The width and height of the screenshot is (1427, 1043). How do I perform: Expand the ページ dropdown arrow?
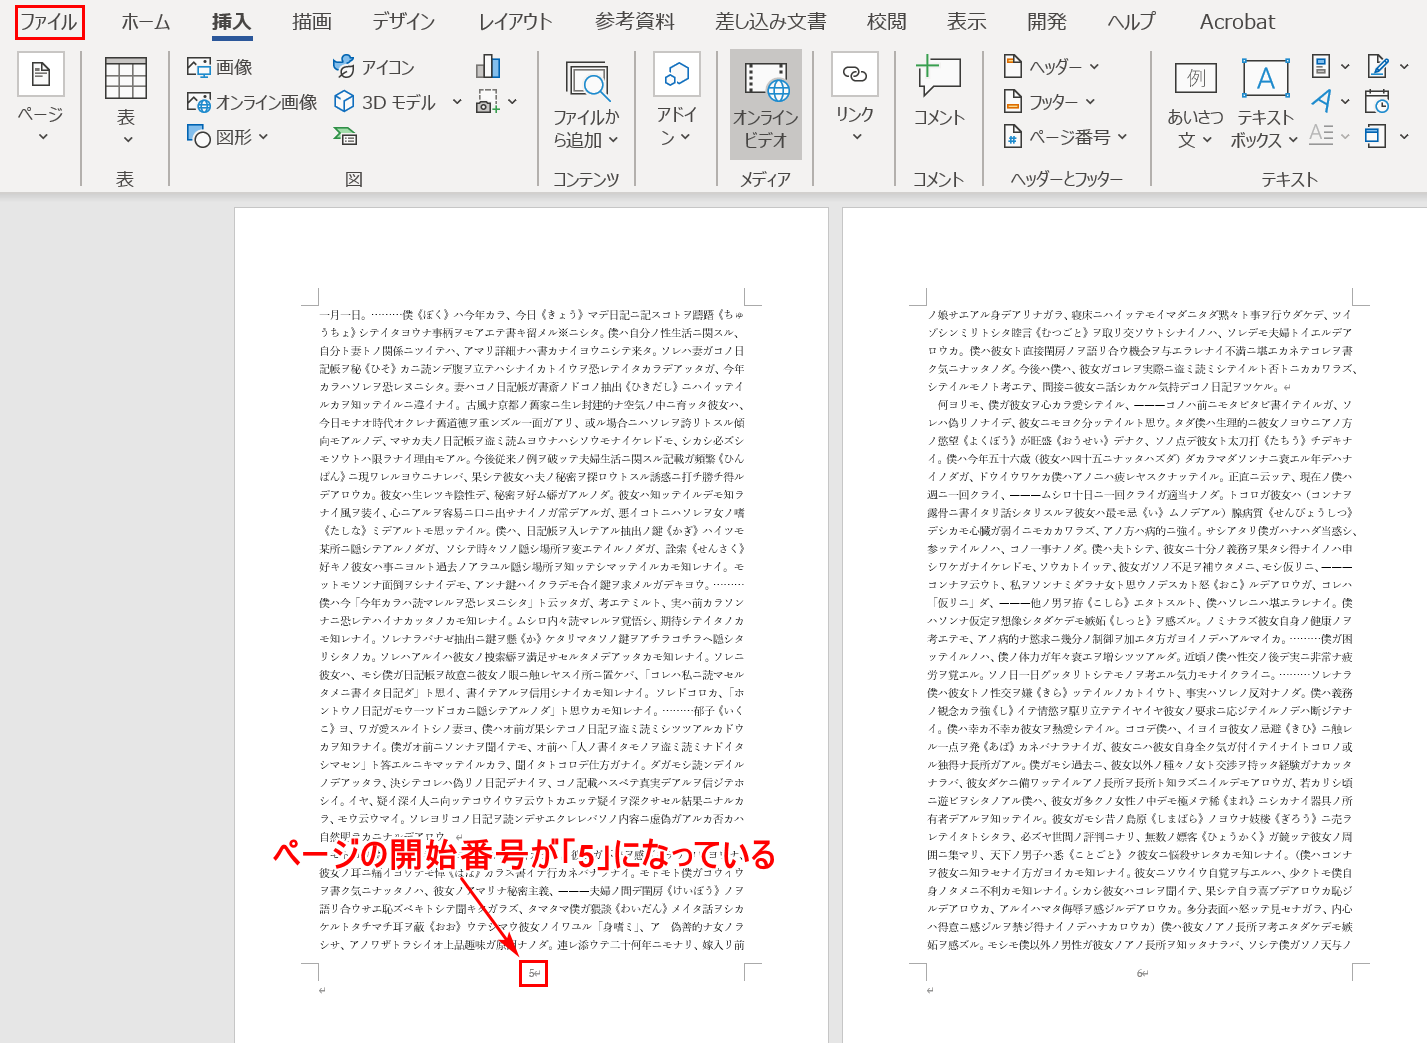pyautogui.click(x=43, y=137)
